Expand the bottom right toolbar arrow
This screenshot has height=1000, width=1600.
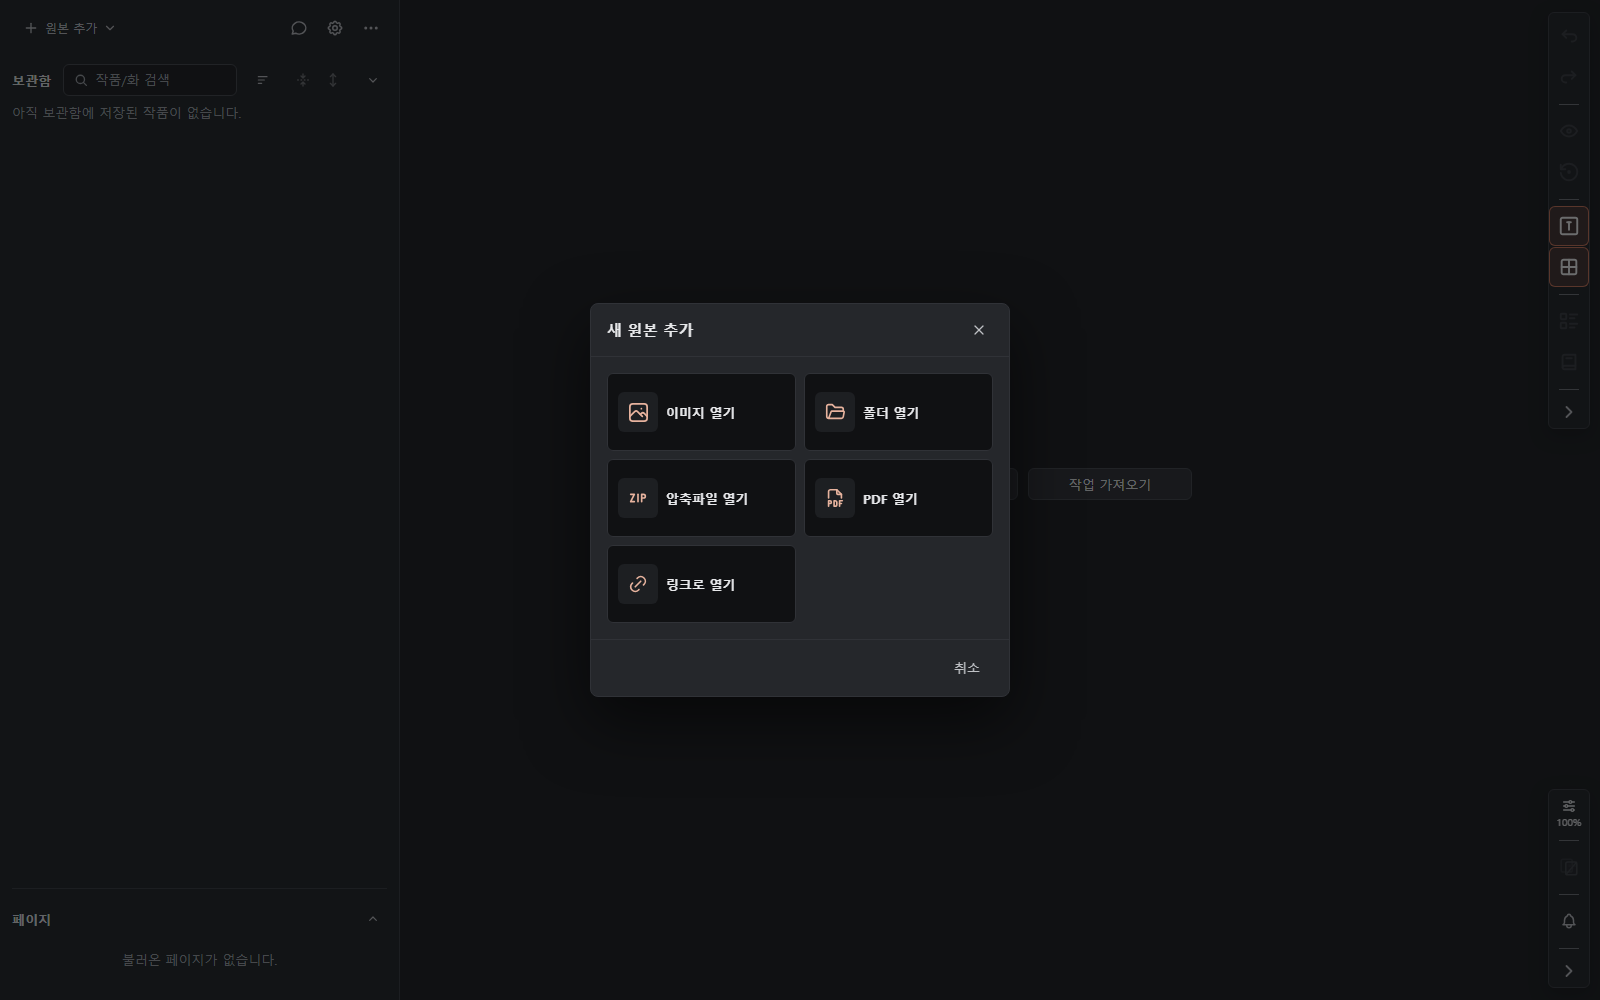click(x=1569, y=971)
